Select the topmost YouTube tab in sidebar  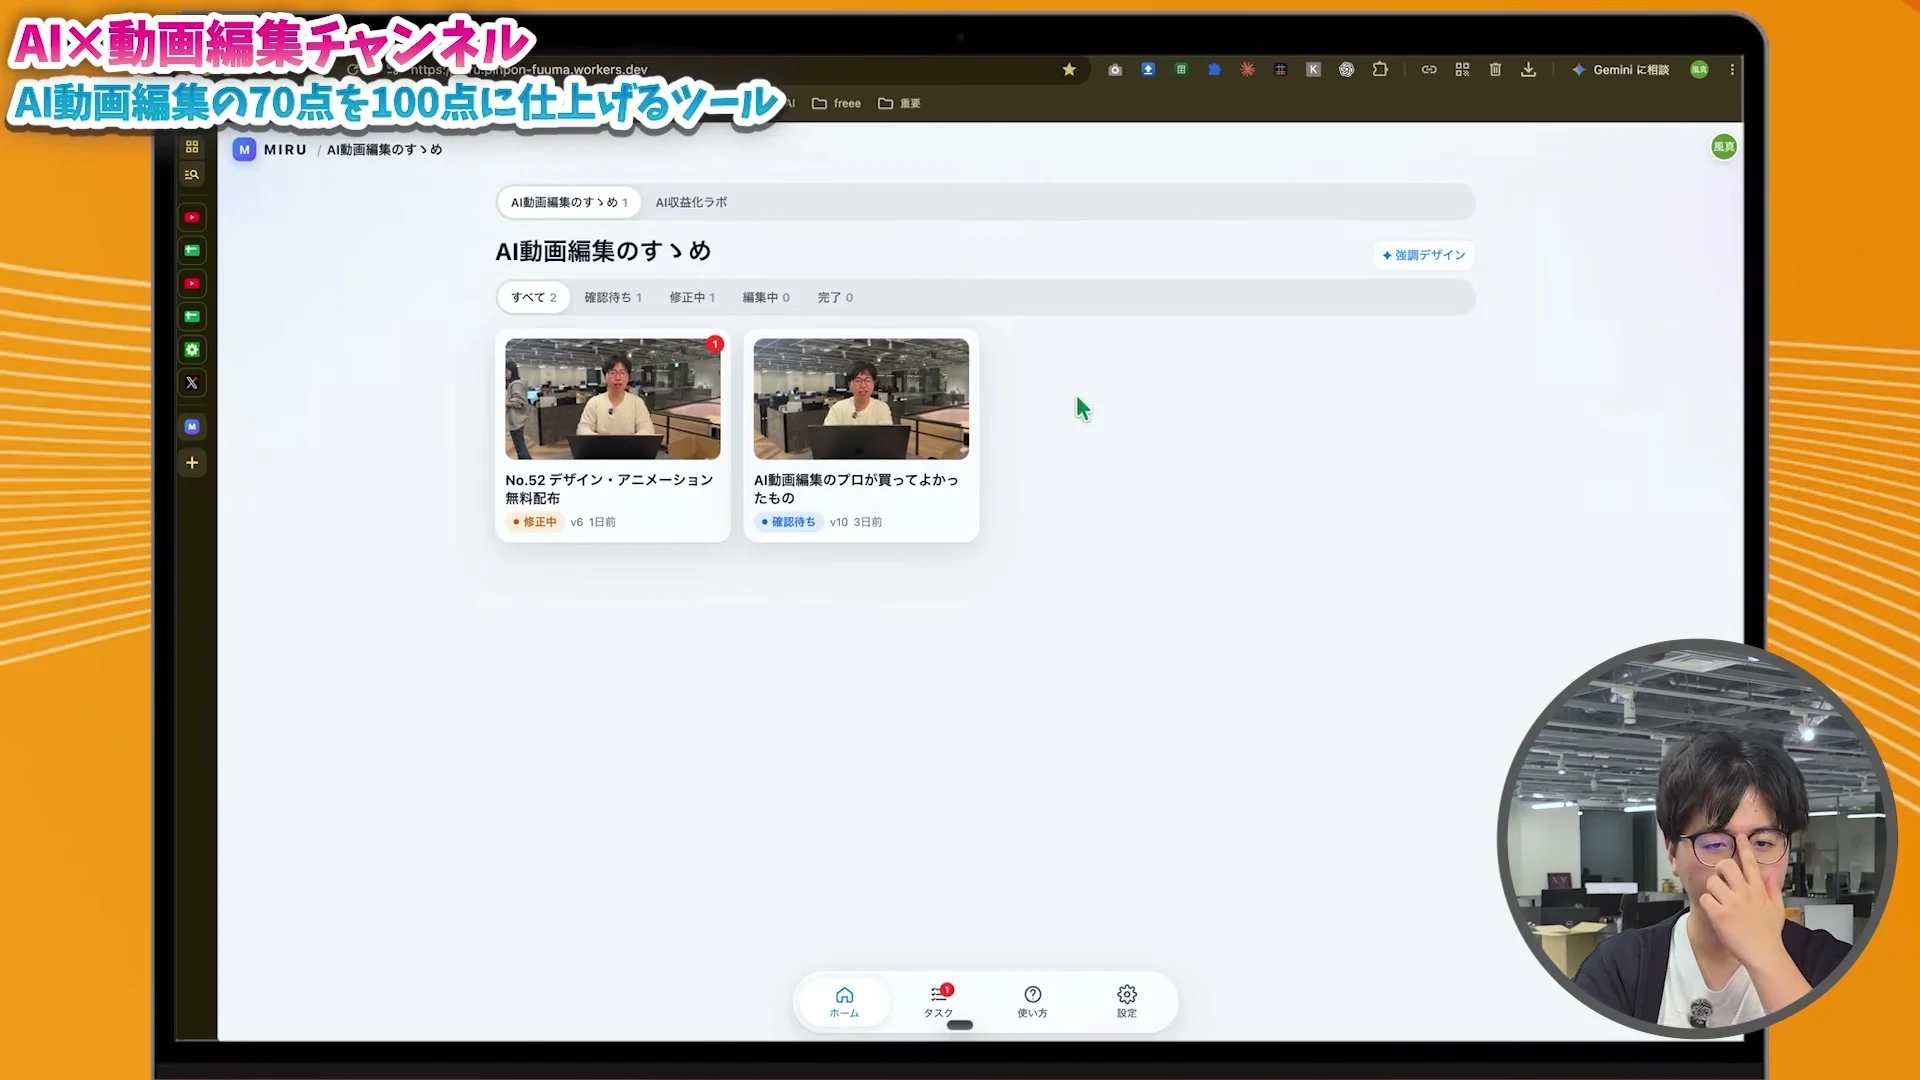point(192,217)
